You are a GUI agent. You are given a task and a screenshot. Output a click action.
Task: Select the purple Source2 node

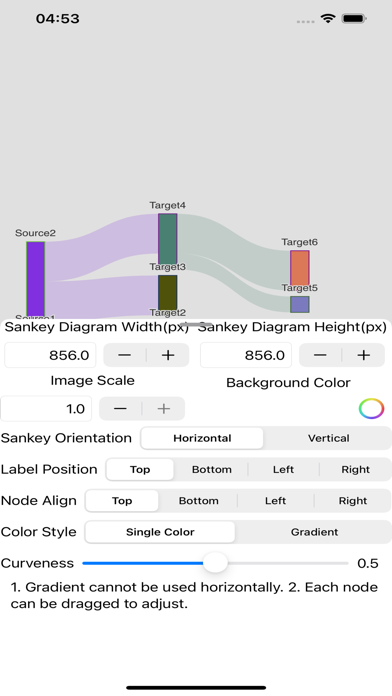36,280
